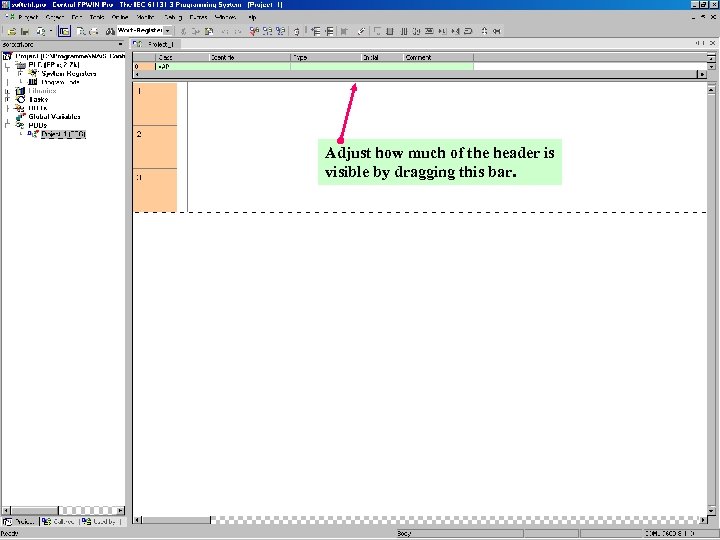Expand the Tasks tree node
Screen dimensions: 720x540
(7, 99)
